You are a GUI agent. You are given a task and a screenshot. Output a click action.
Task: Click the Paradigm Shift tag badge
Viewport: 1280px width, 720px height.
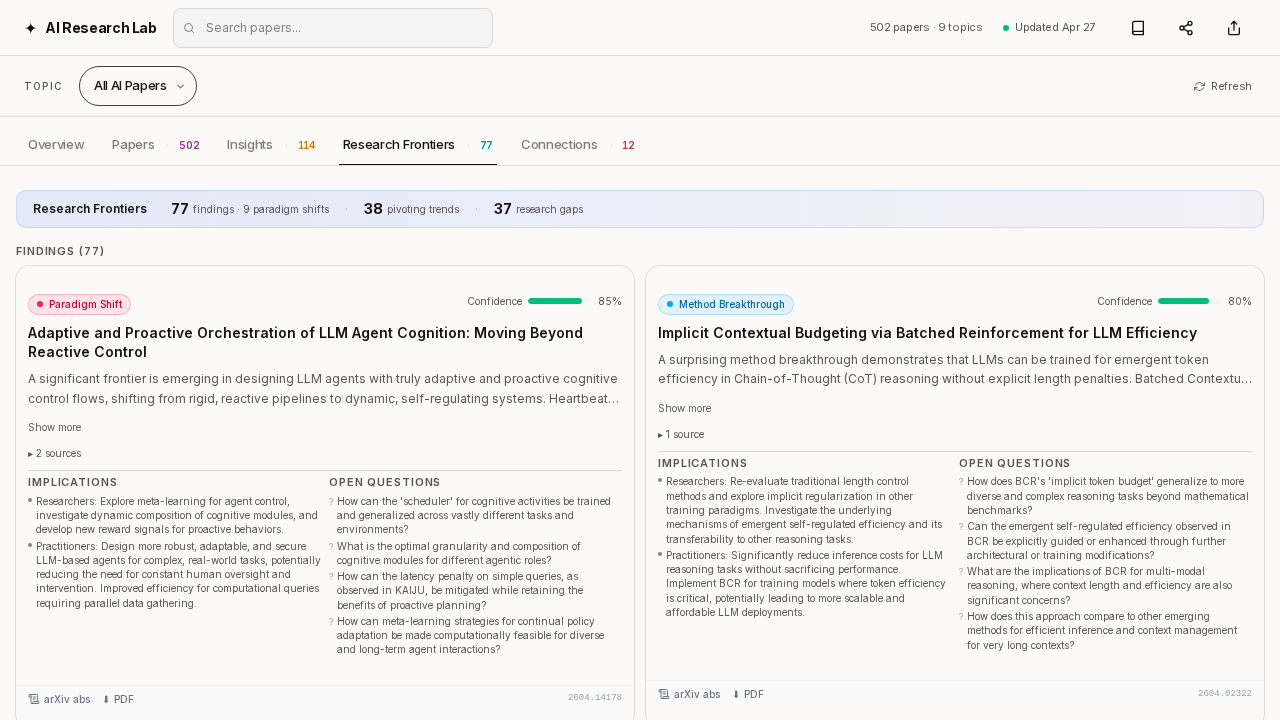click(x=79, y=304)
